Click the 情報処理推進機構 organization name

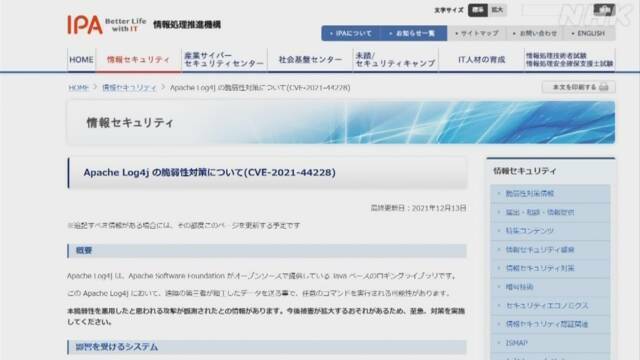coord(187,24)
